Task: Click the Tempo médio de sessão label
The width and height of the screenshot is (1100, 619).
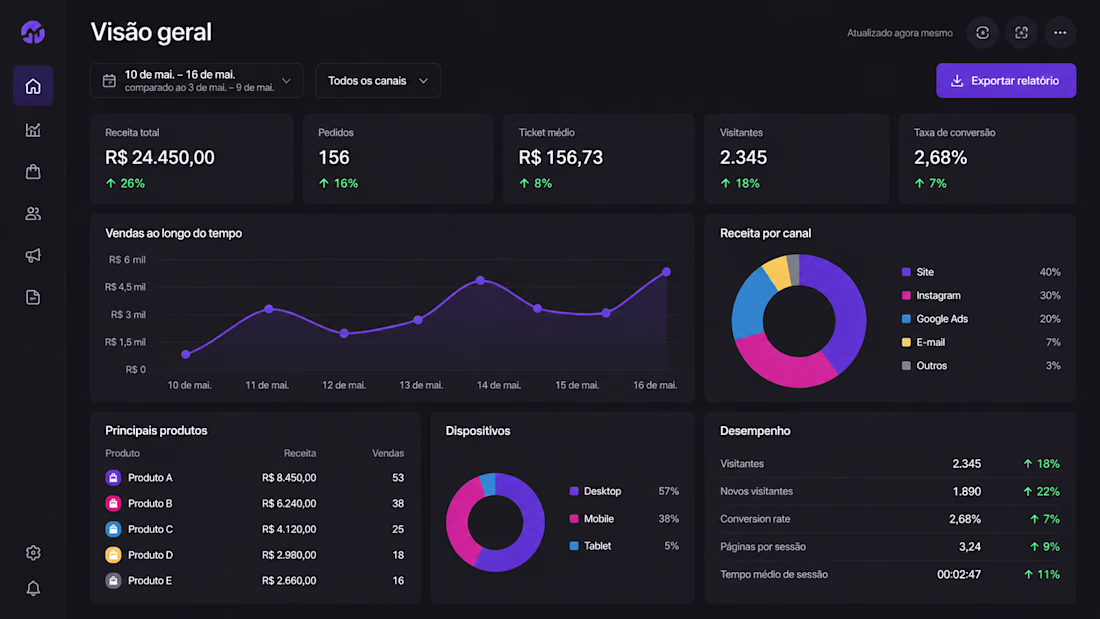Action: pyautogui.click(x=774, y=574)
